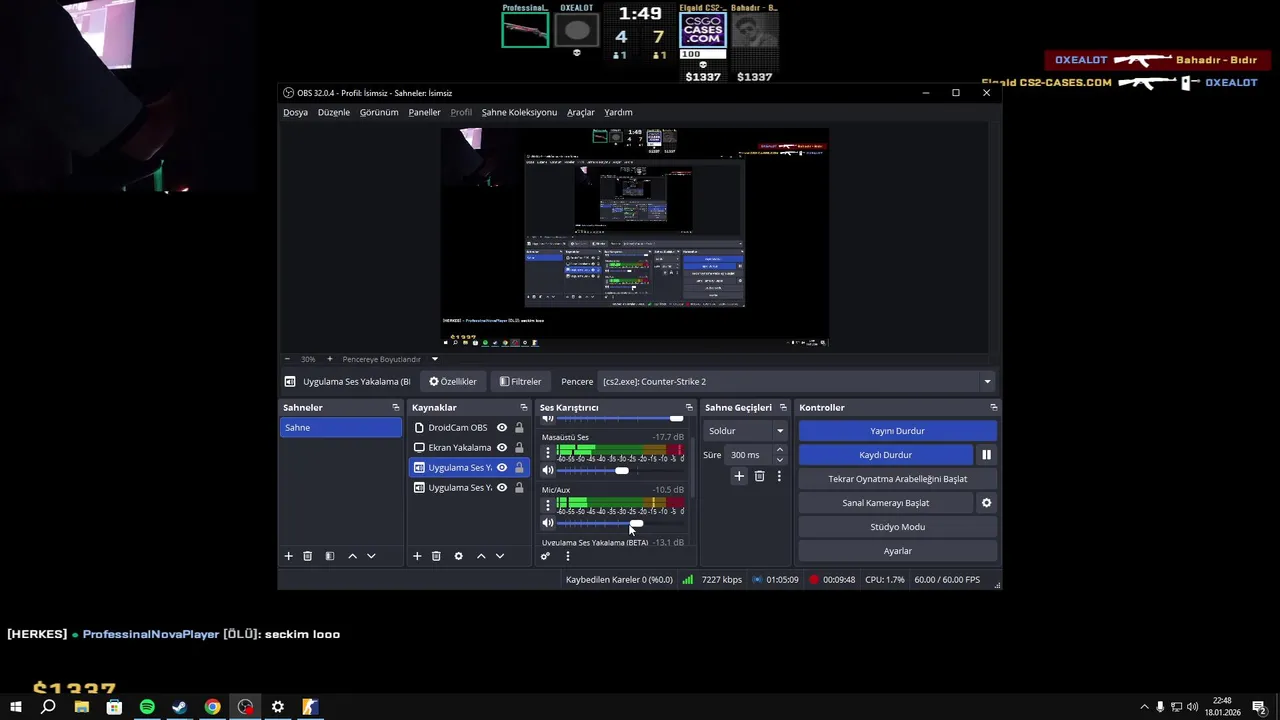This screenshot has width=1280, height=720.
Task: Add a new source with Kaynaklar plus icon
Action: click(417, 556)
